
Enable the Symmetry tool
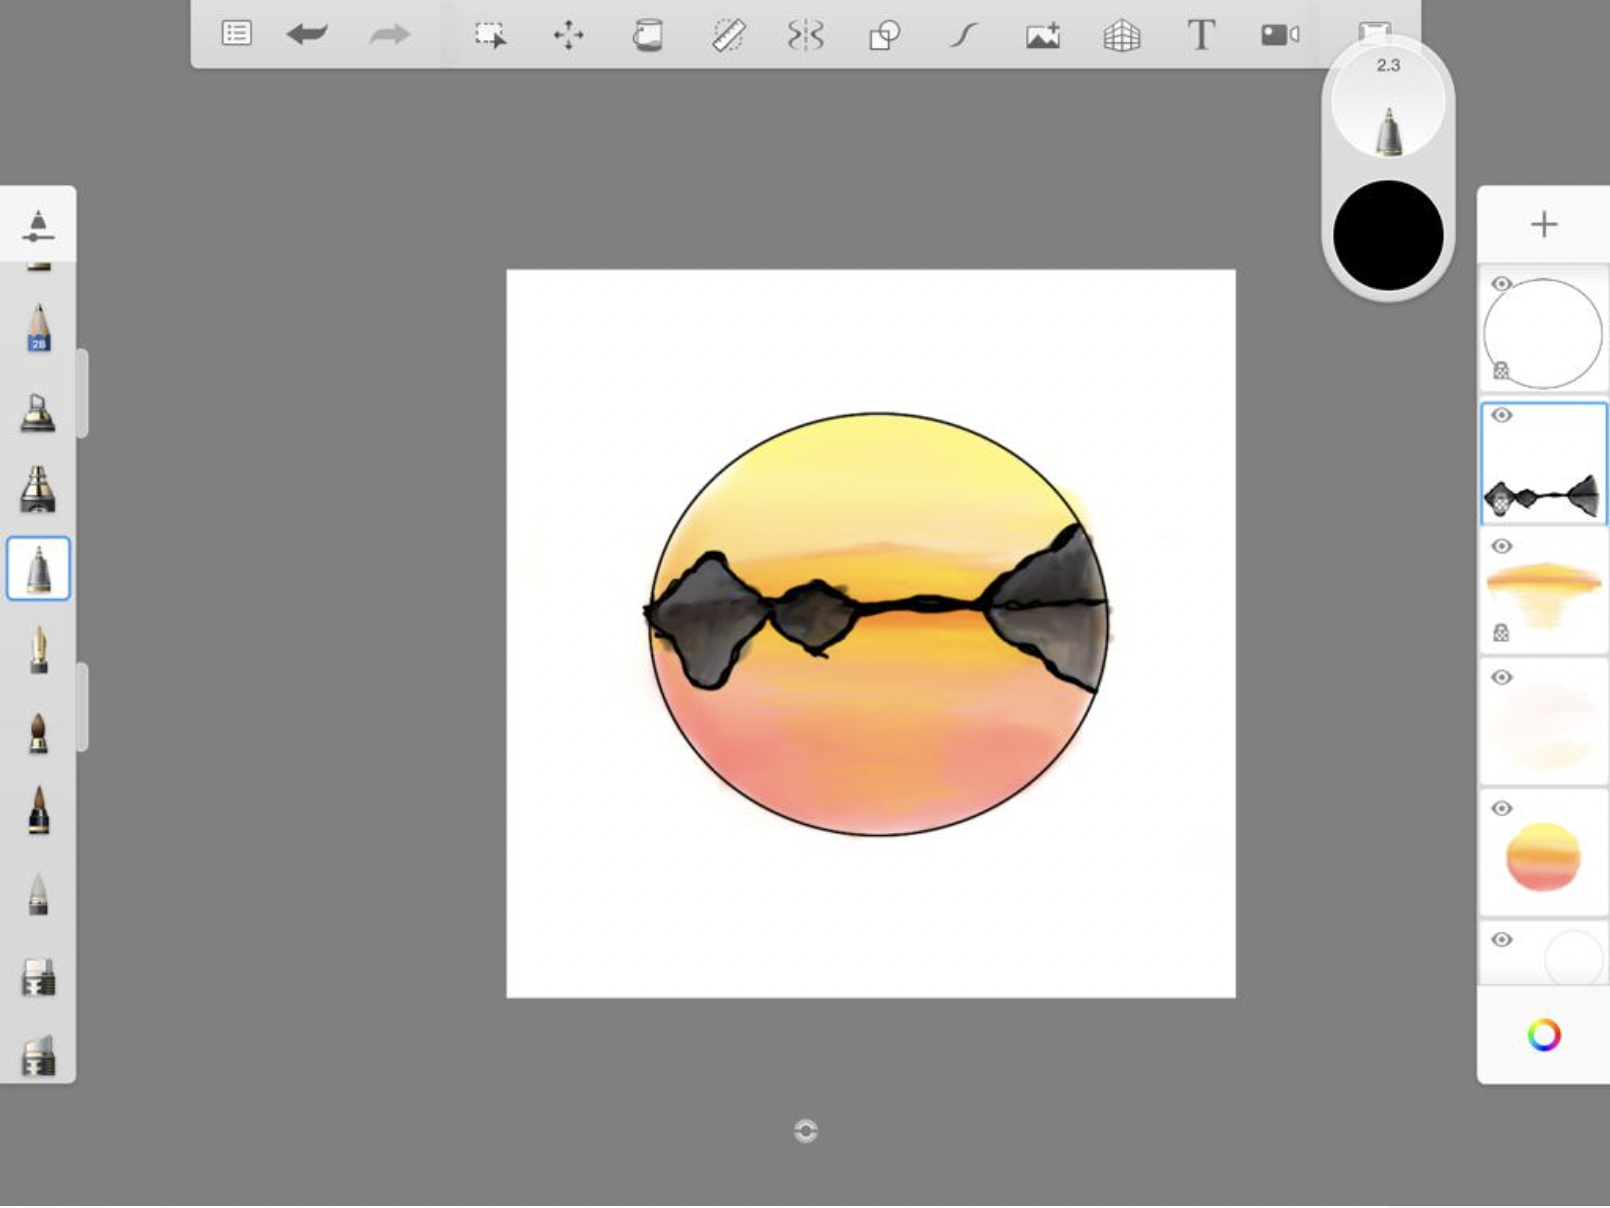point(806,36)
